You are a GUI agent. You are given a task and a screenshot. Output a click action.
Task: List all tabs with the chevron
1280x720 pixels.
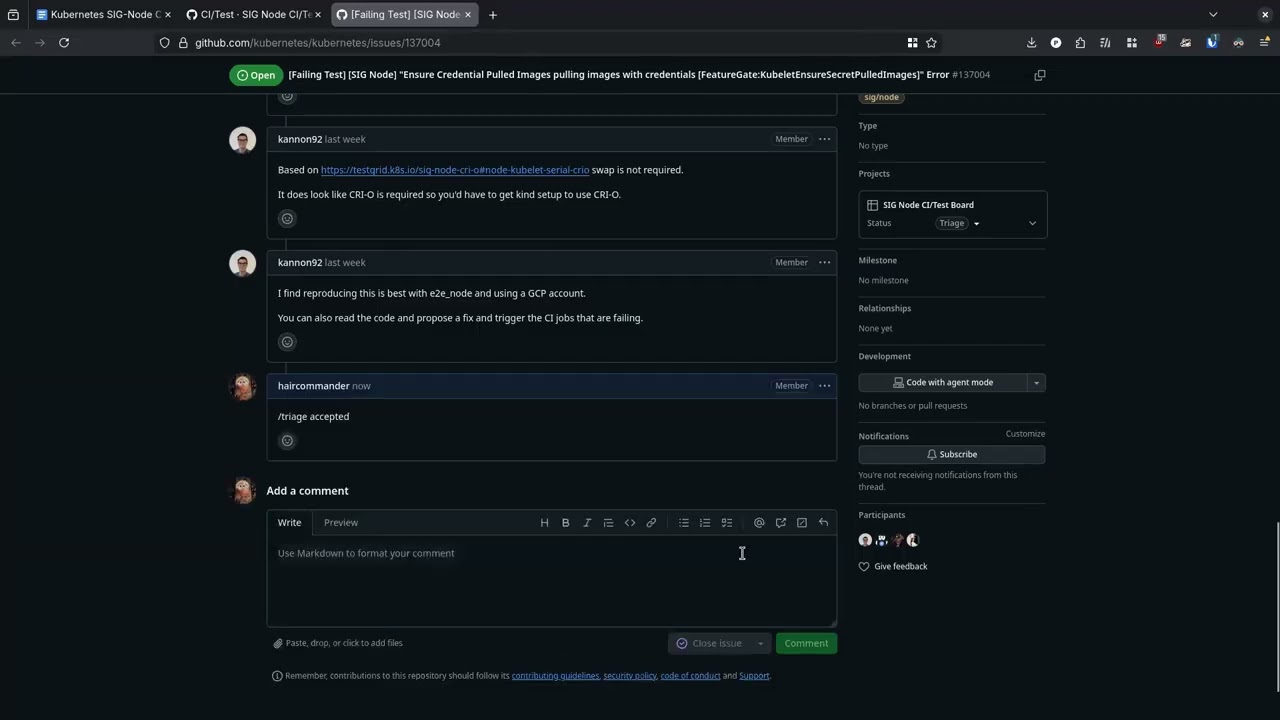[1213, 15]
